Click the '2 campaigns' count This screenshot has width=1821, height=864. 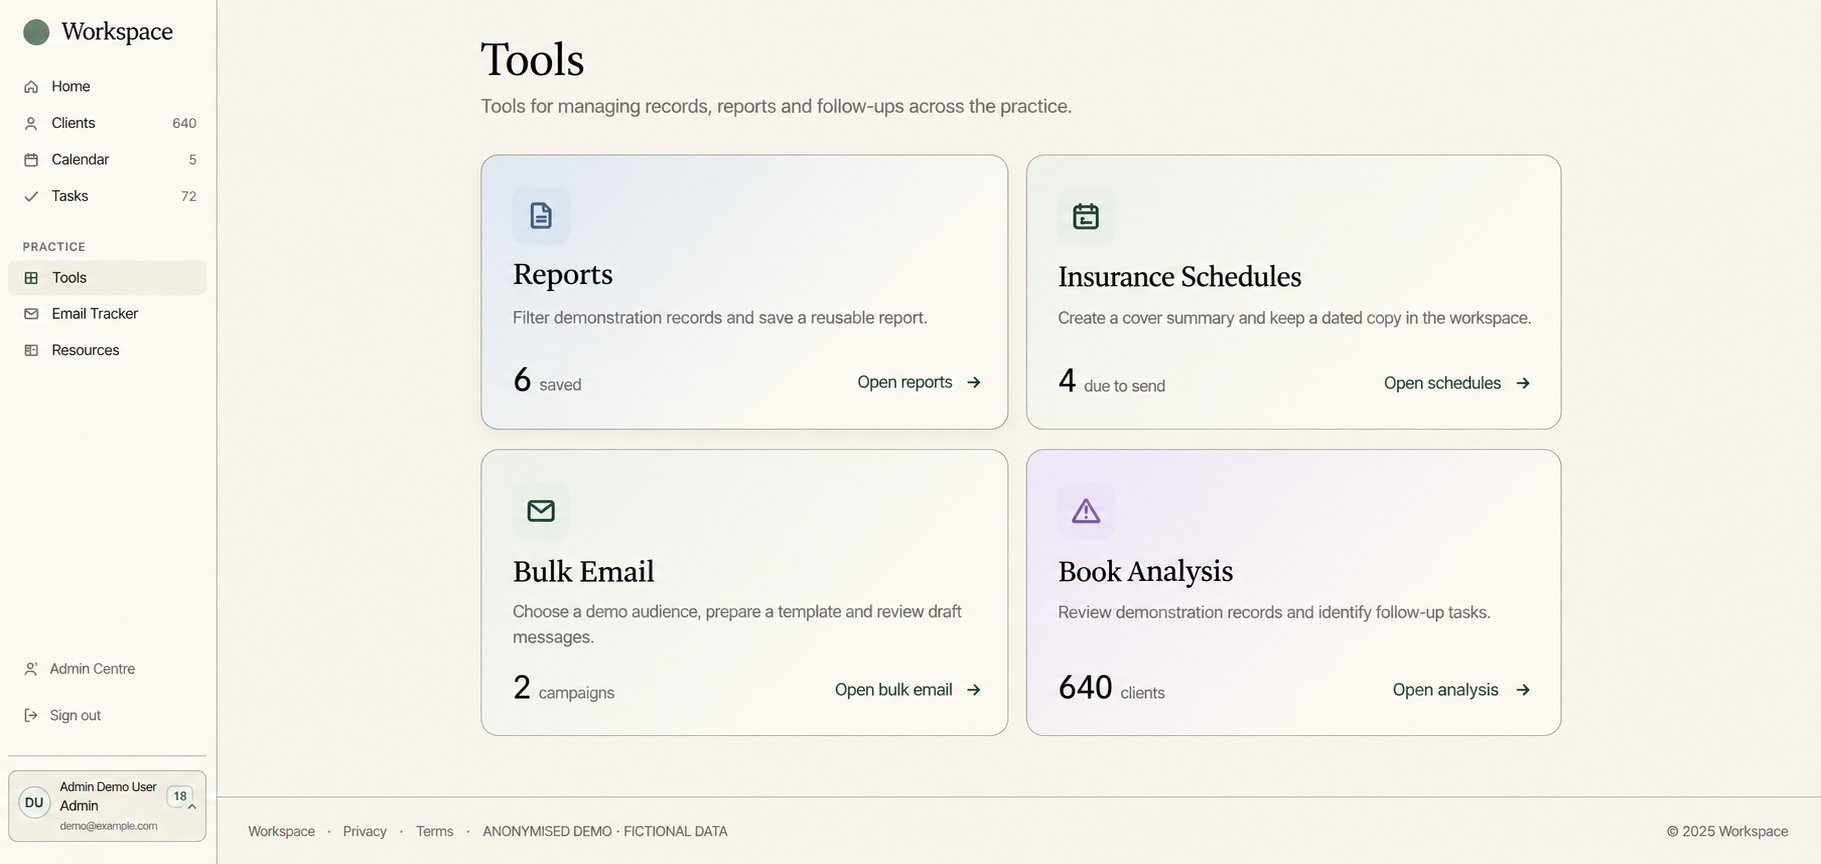[x=564, y=688]
